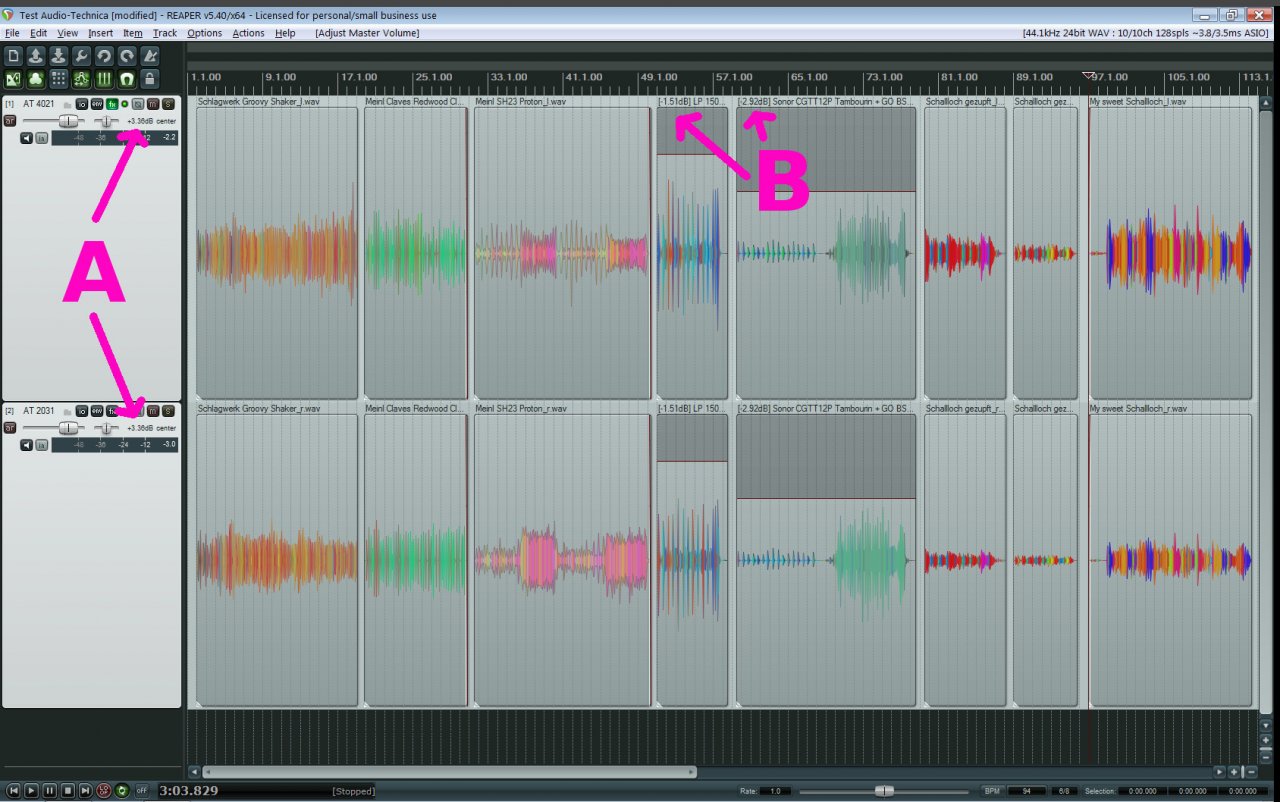Open the io routing button on the AT 2031 track
The width and height of the screenshot is (1280, 802).
pos(82,411)
